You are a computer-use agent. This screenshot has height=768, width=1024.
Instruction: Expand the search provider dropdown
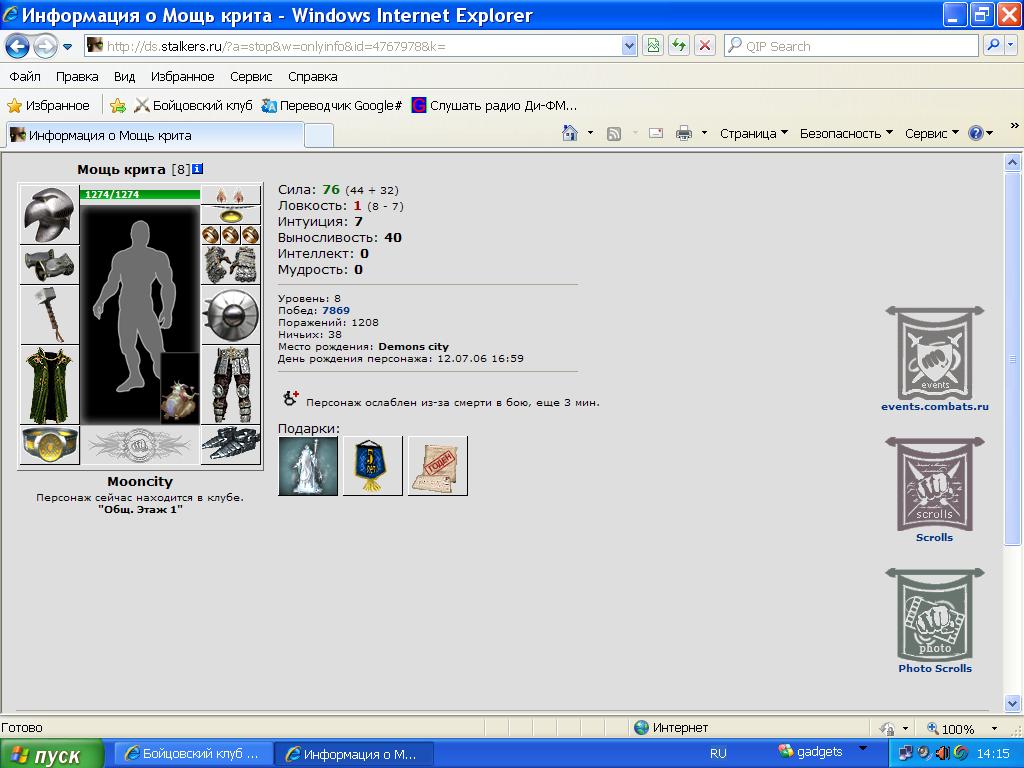click(1011, 46)
